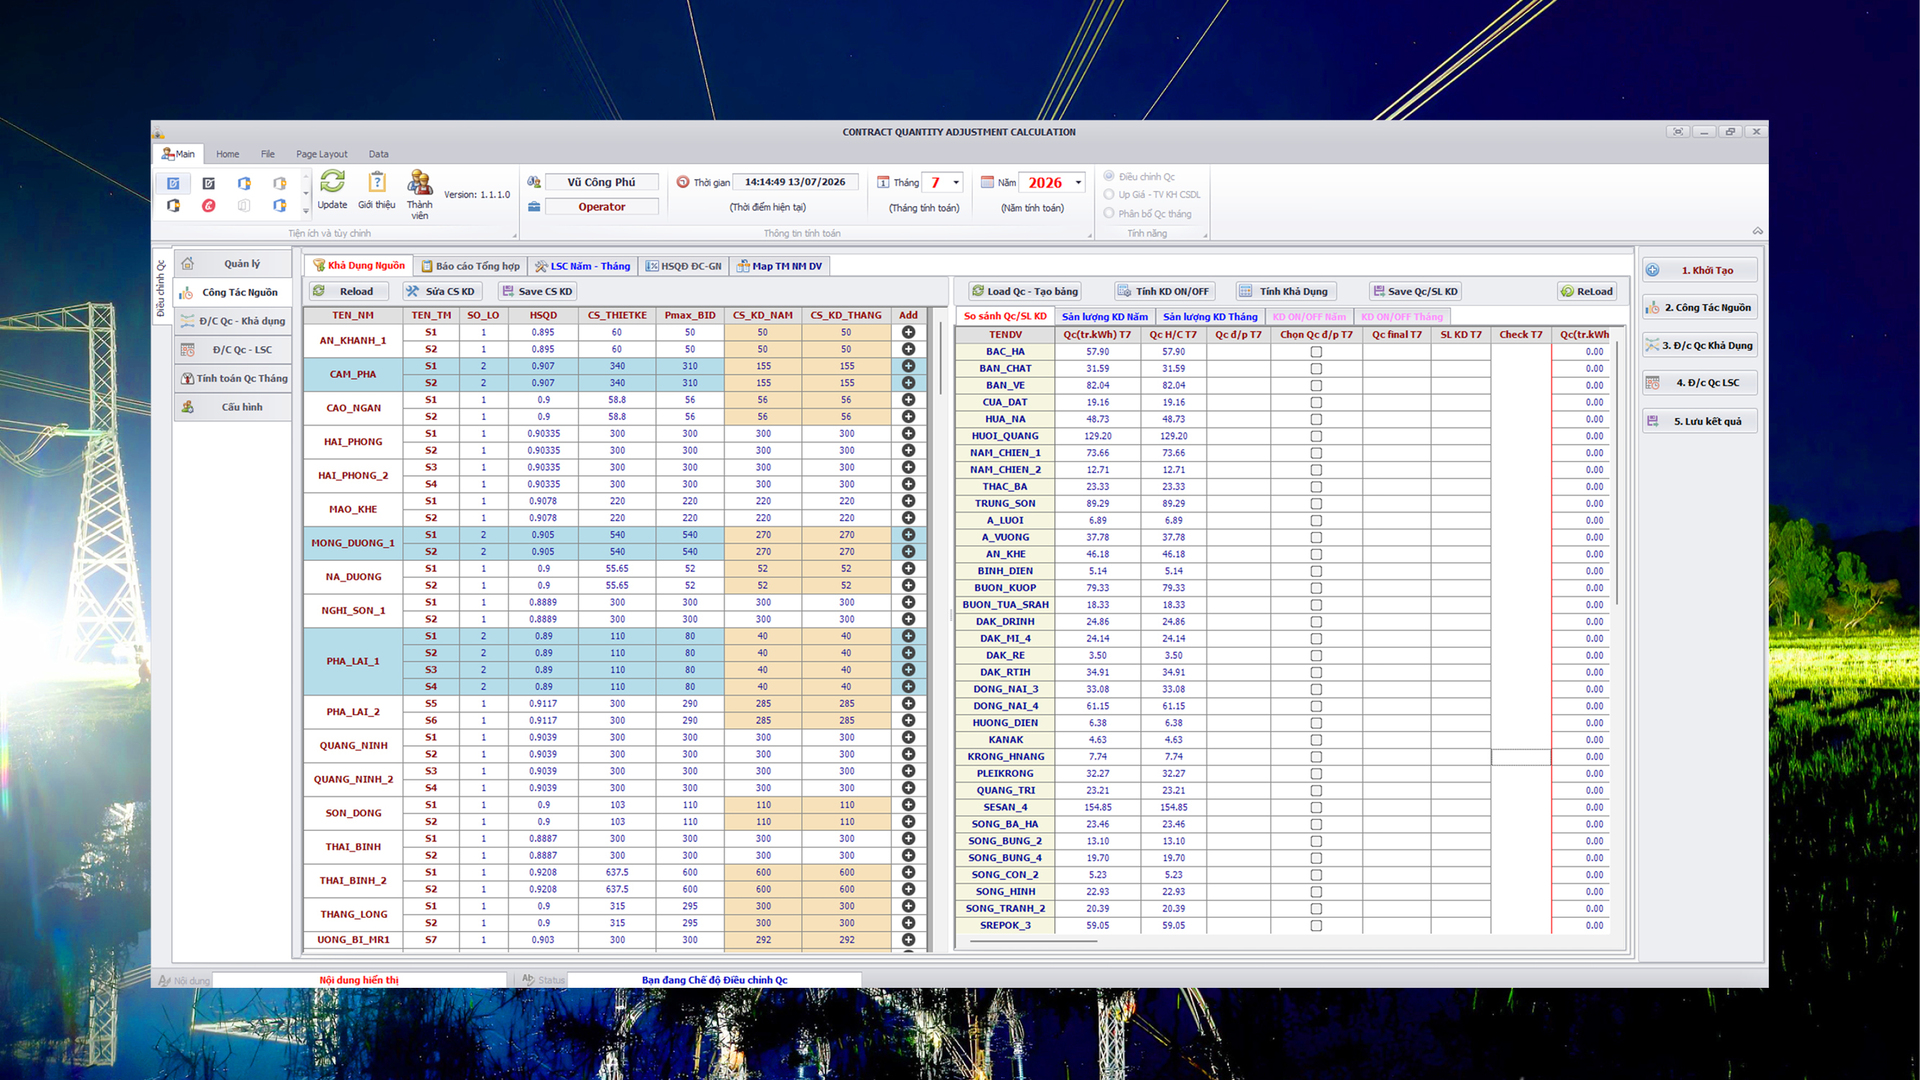Image resolution: width=1920 pixels, height=1080 pixels.
Task: Tick the Chọn Qc đ/p checkbox for BAN_CHAT
Action: click(1316, 369)
